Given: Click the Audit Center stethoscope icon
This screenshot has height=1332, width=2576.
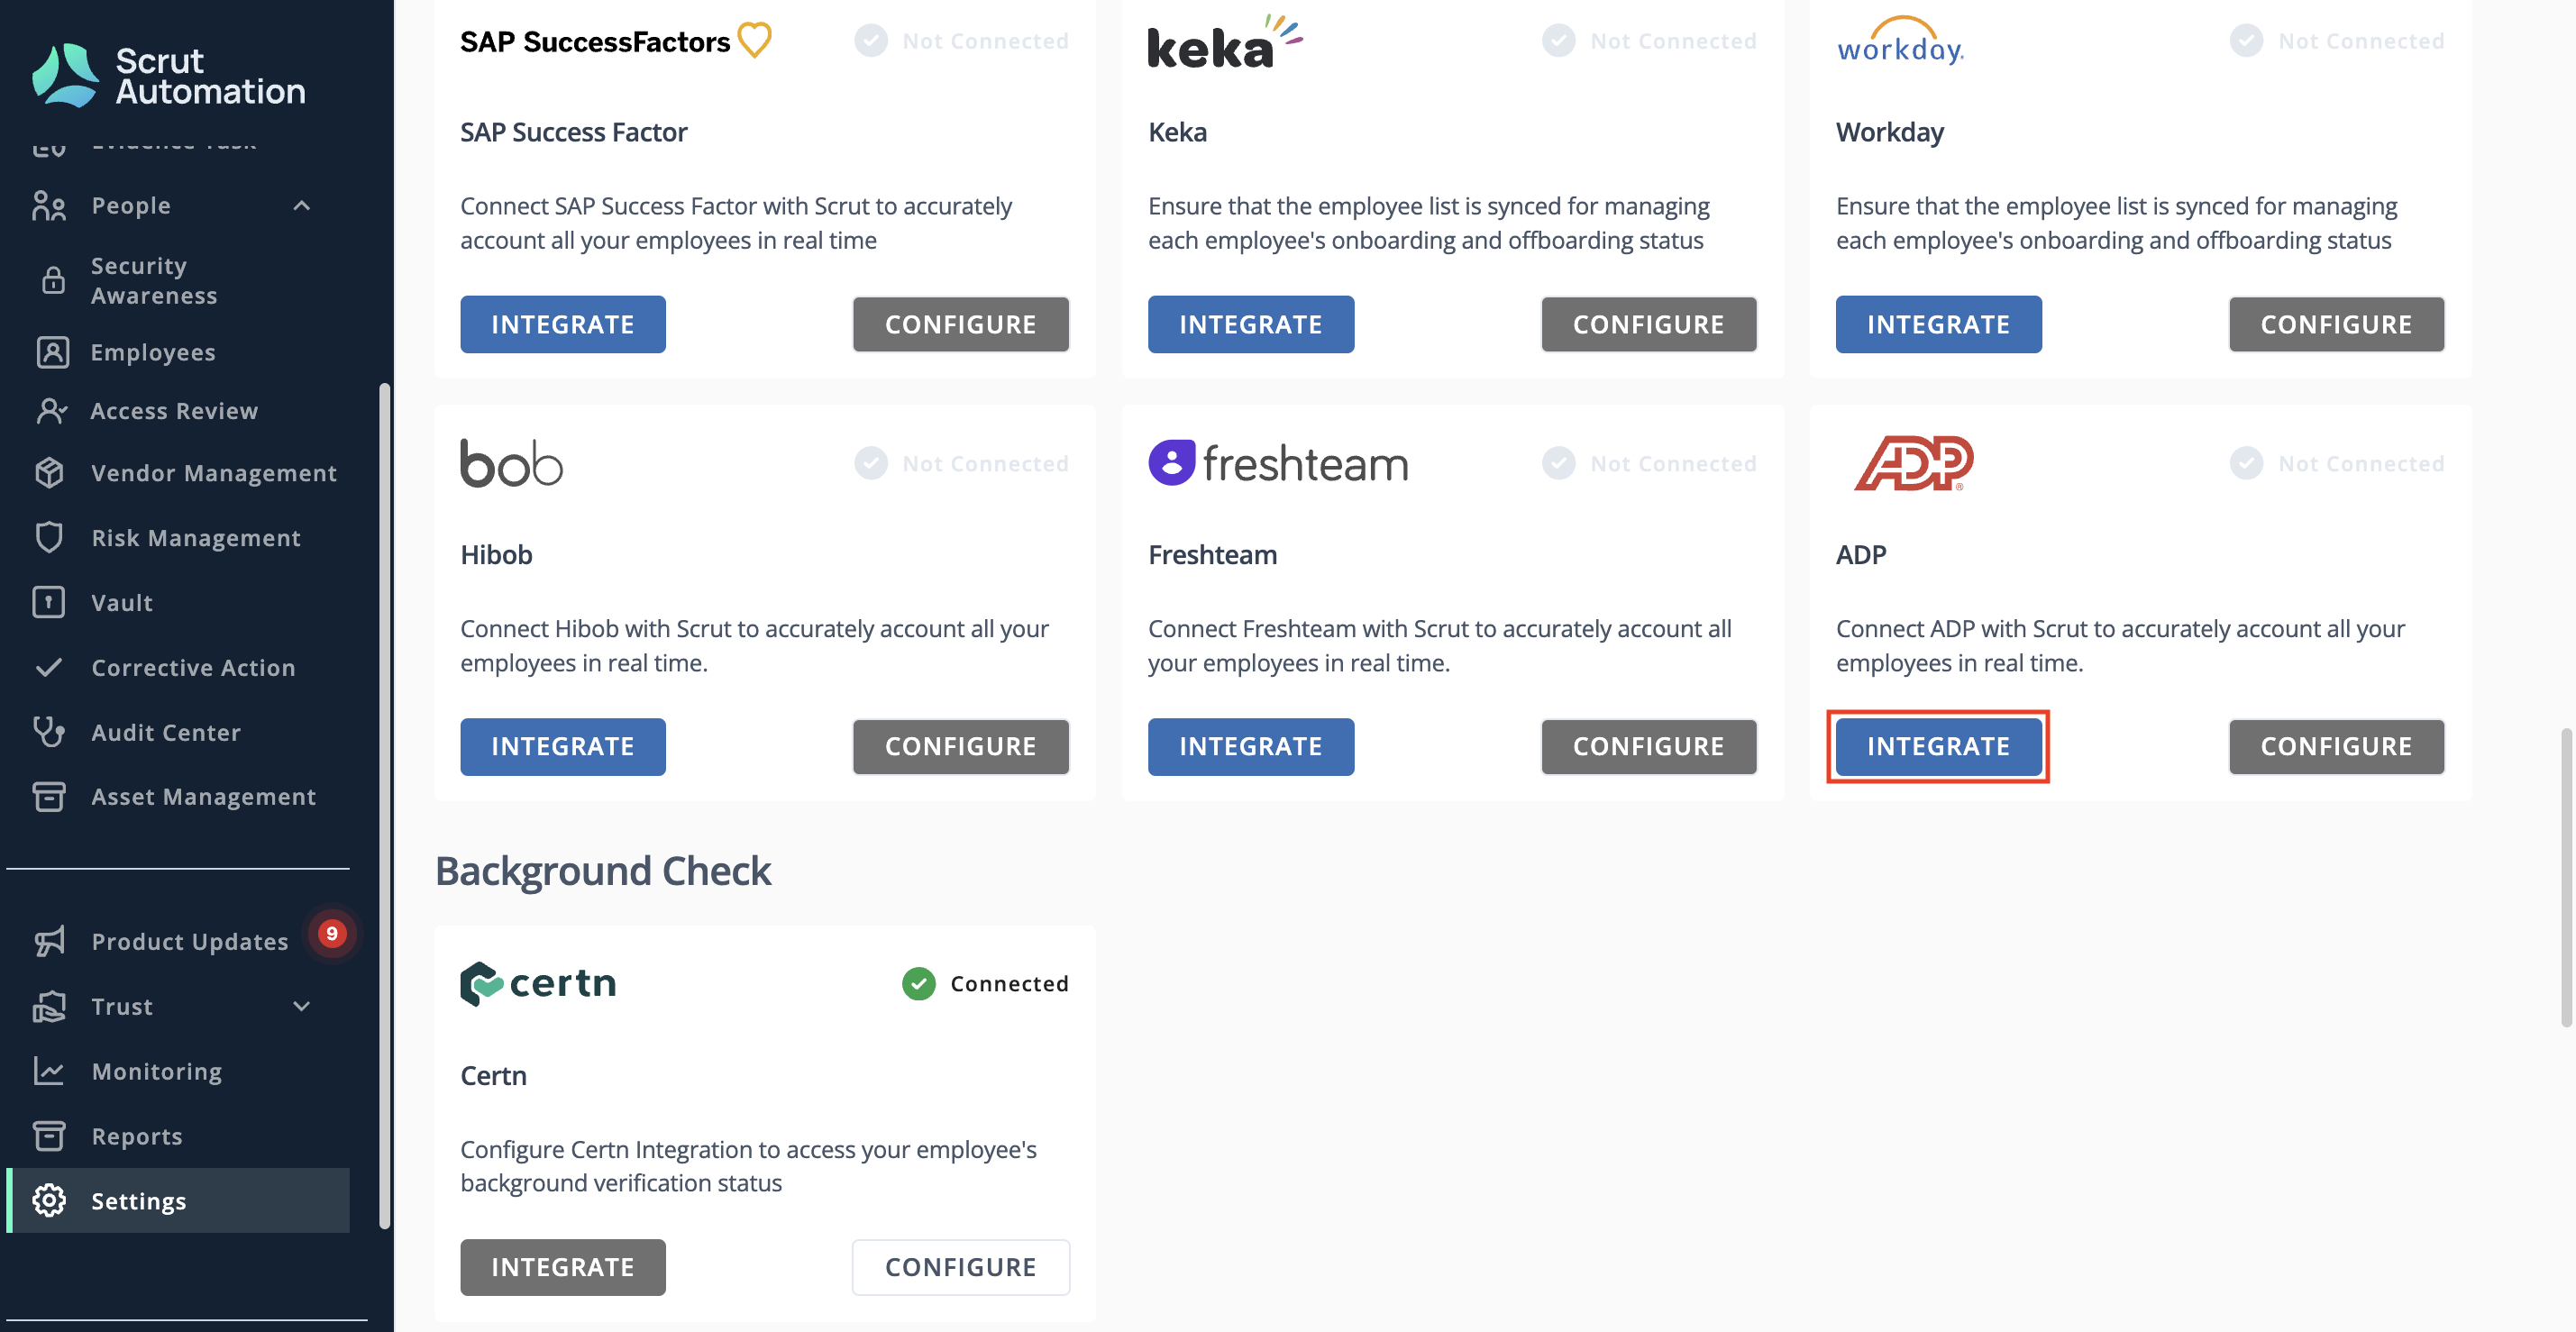Looking at the screenshot, I should click(x=49, y=732).
